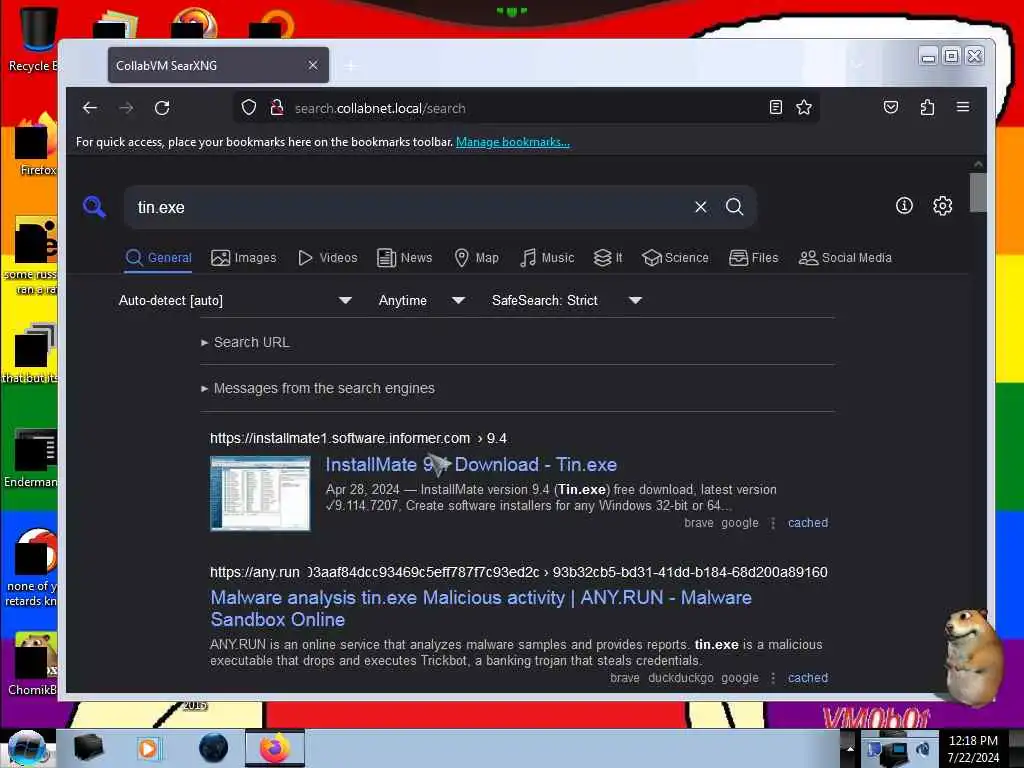Screen dimensions: 1024x768
Task: Show hidden system tray icons arrow
Action: click(850, 748)
